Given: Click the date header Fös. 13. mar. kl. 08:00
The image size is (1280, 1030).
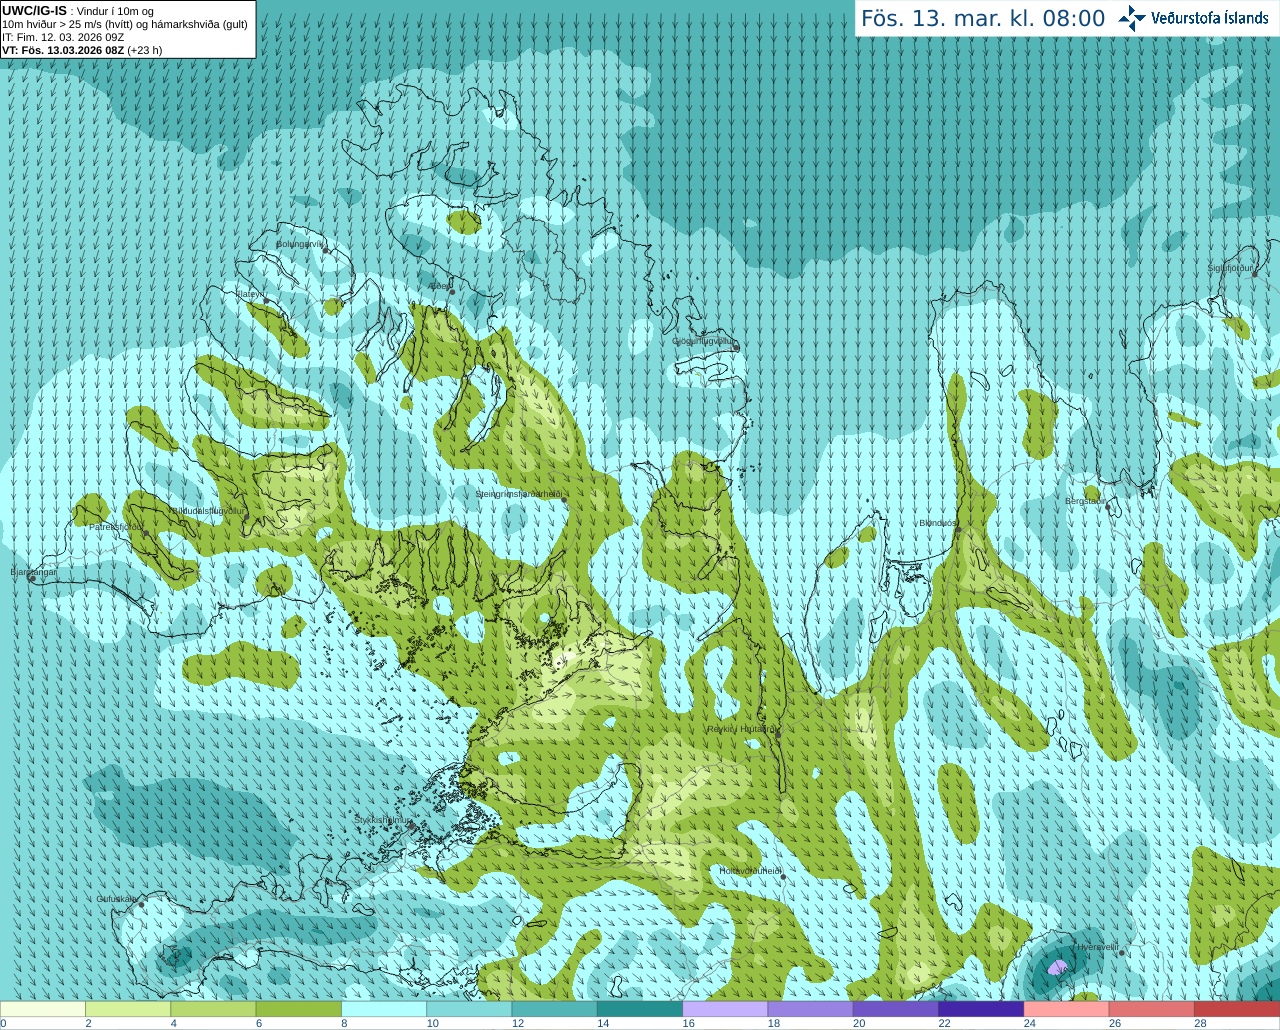Looking at the screenshot, I should click(x=983, y=19).
